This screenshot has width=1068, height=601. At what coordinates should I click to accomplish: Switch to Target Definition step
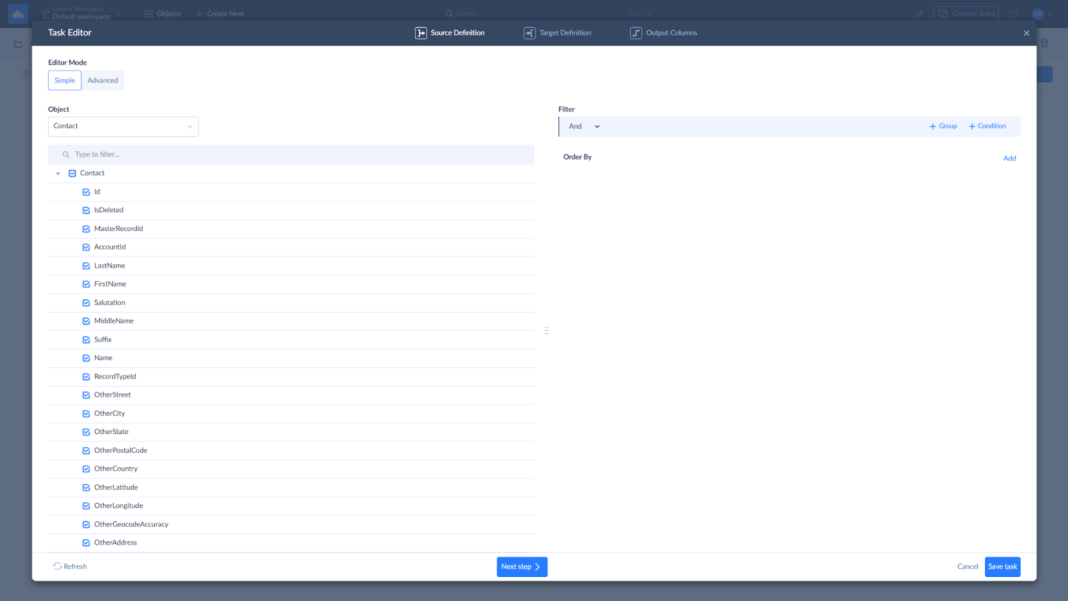pos(557,33)
